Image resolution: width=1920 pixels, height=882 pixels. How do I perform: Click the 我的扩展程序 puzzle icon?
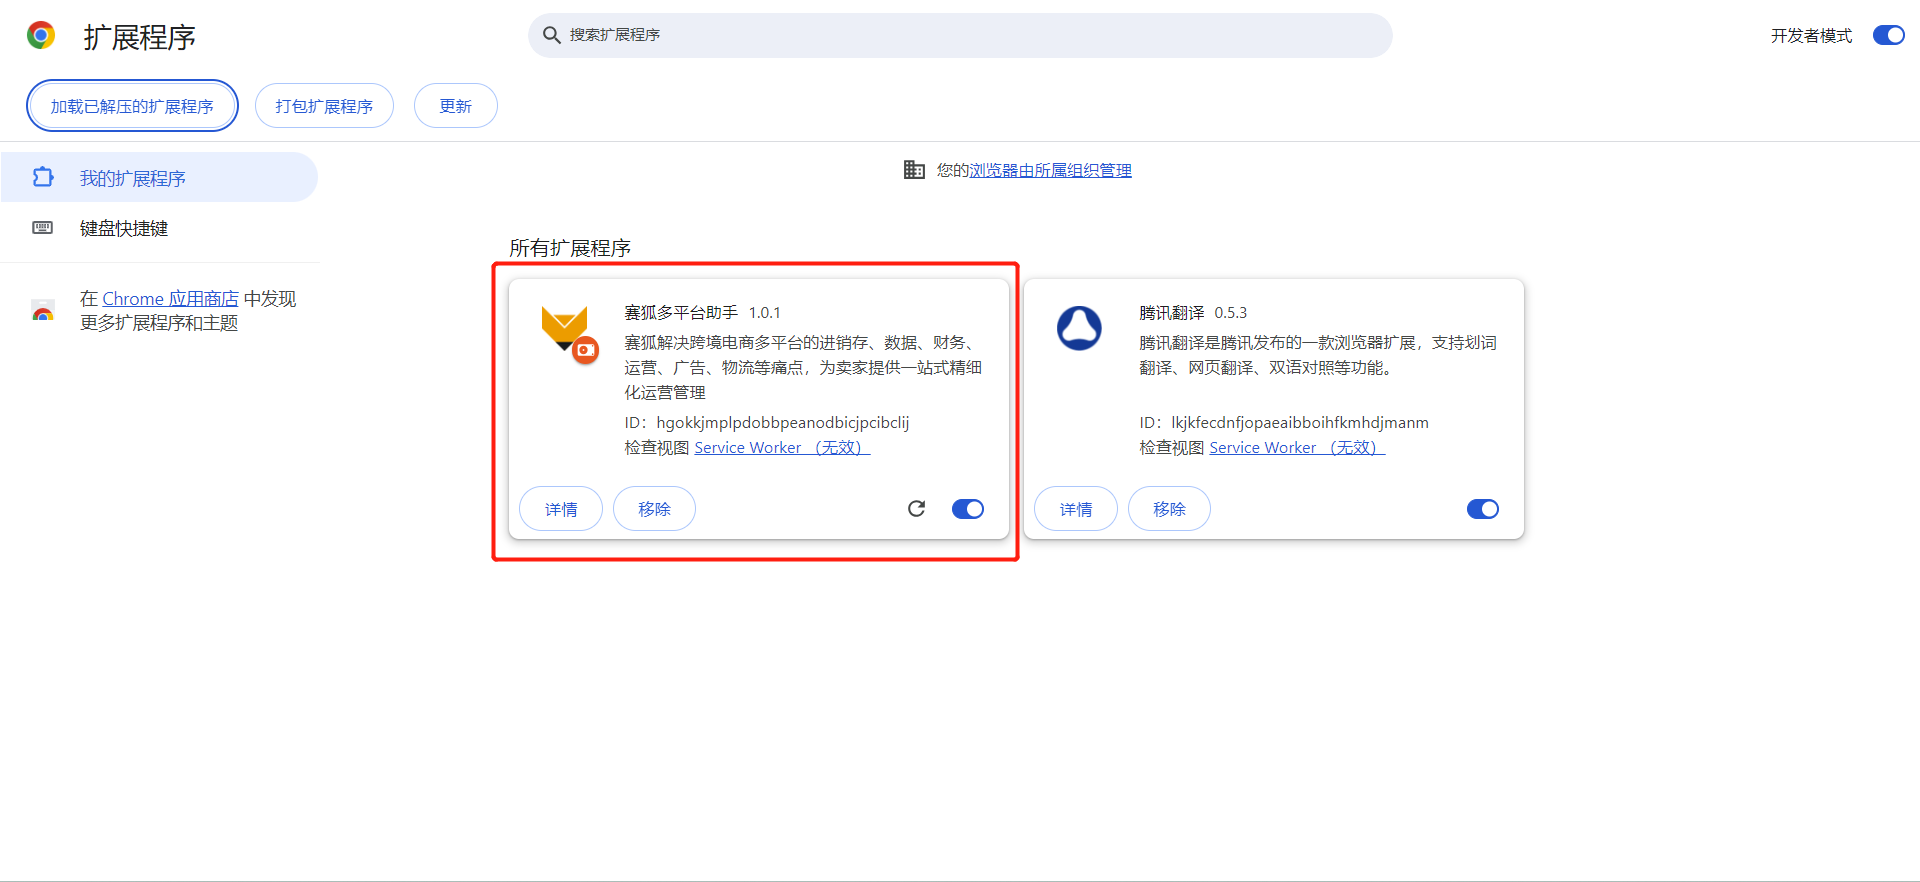tap(43, 177)
